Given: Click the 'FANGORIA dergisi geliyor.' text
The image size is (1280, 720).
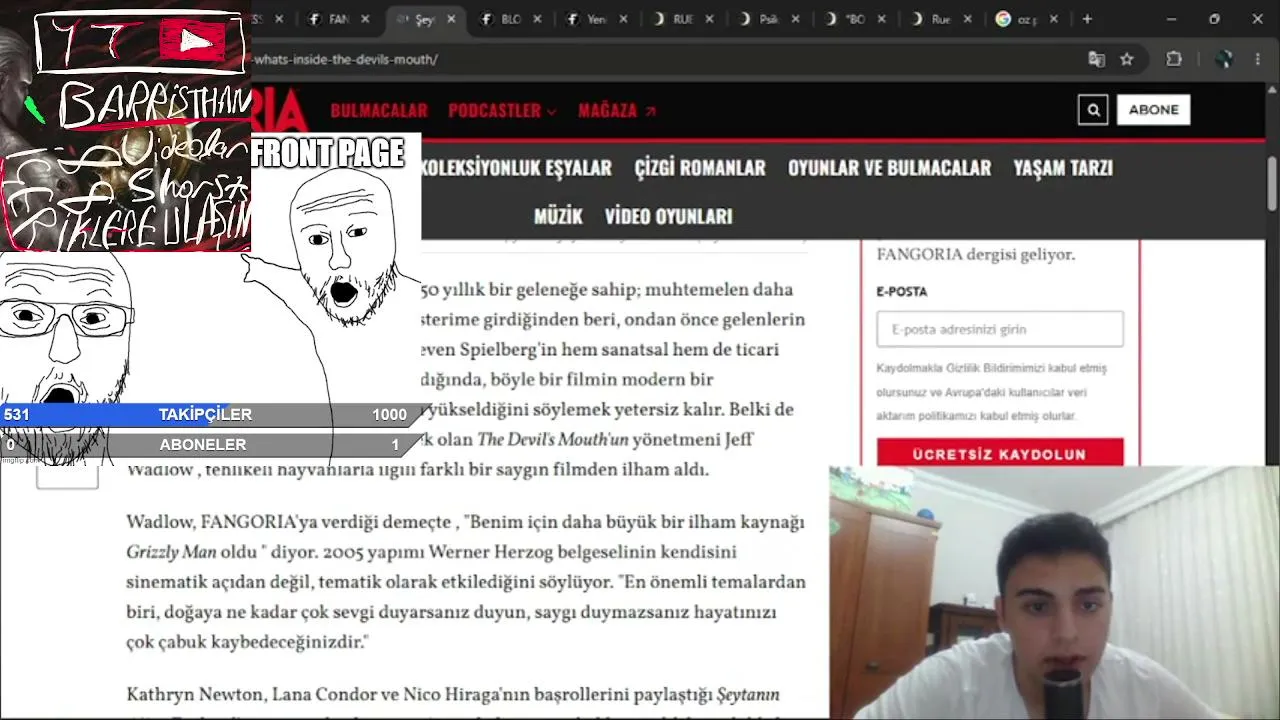Looking at the screenshot, I should pyautogui.click(x=976, y=254).
